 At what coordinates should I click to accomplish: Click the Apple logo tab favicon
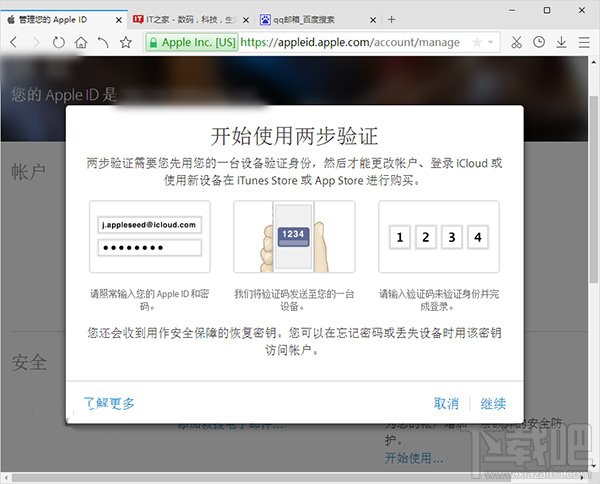(x=11, y=20)
